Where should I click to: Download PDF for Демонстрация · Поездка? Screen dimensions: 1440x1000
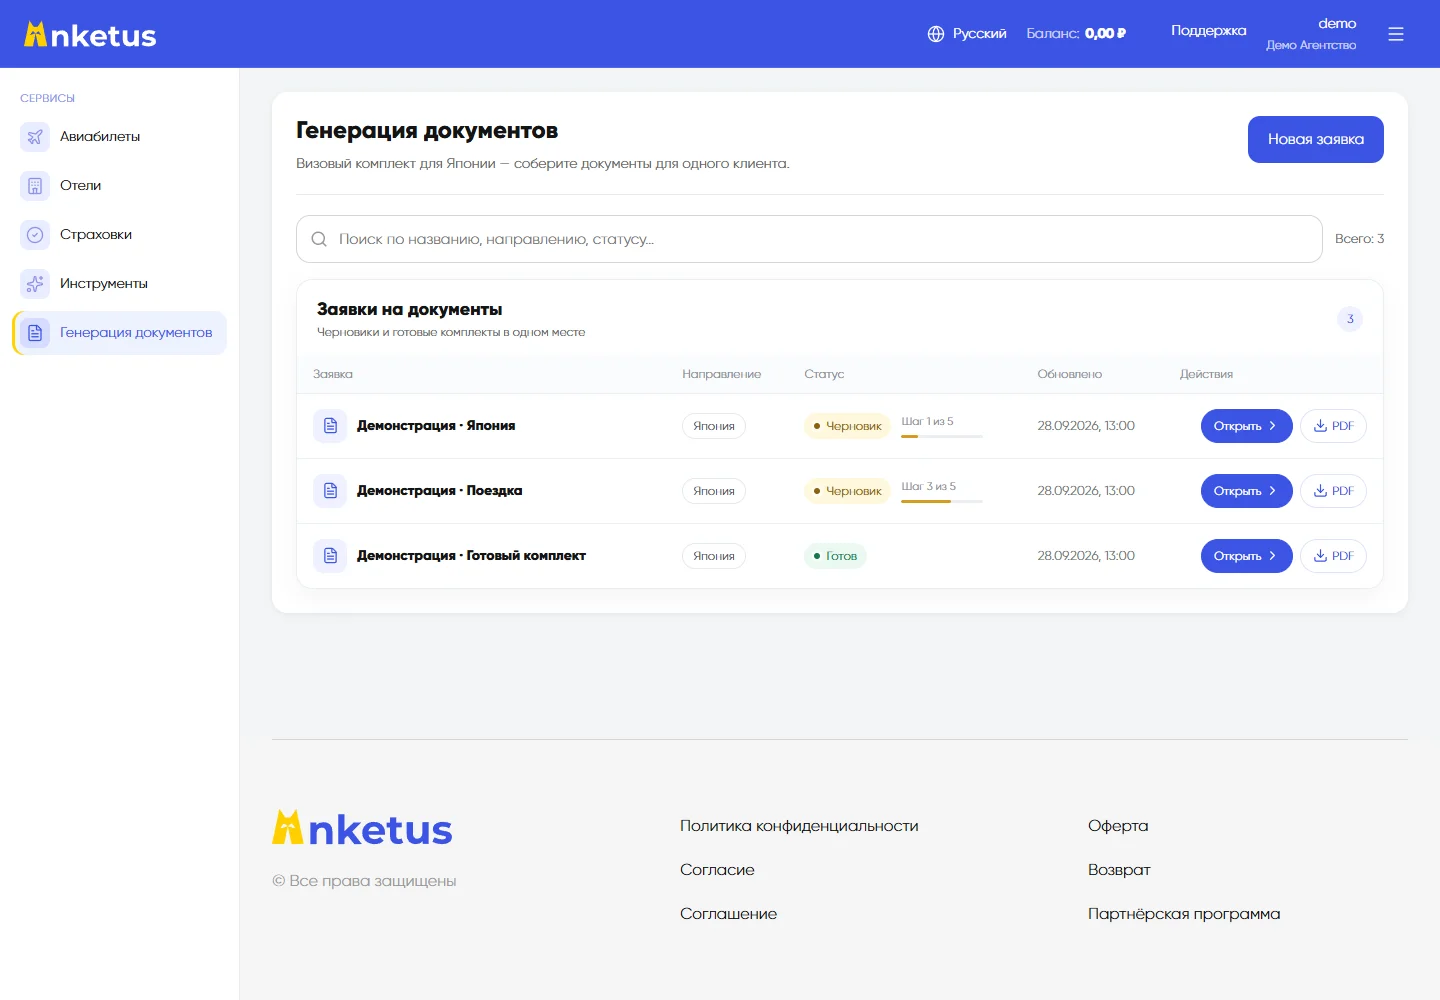click(1333, 491)
